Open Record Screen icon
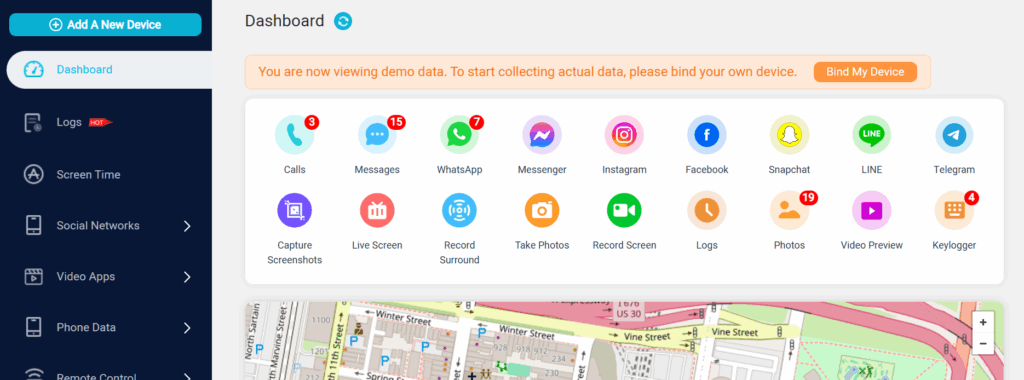The image size is (1024, 380). click(x=624, y=210)
